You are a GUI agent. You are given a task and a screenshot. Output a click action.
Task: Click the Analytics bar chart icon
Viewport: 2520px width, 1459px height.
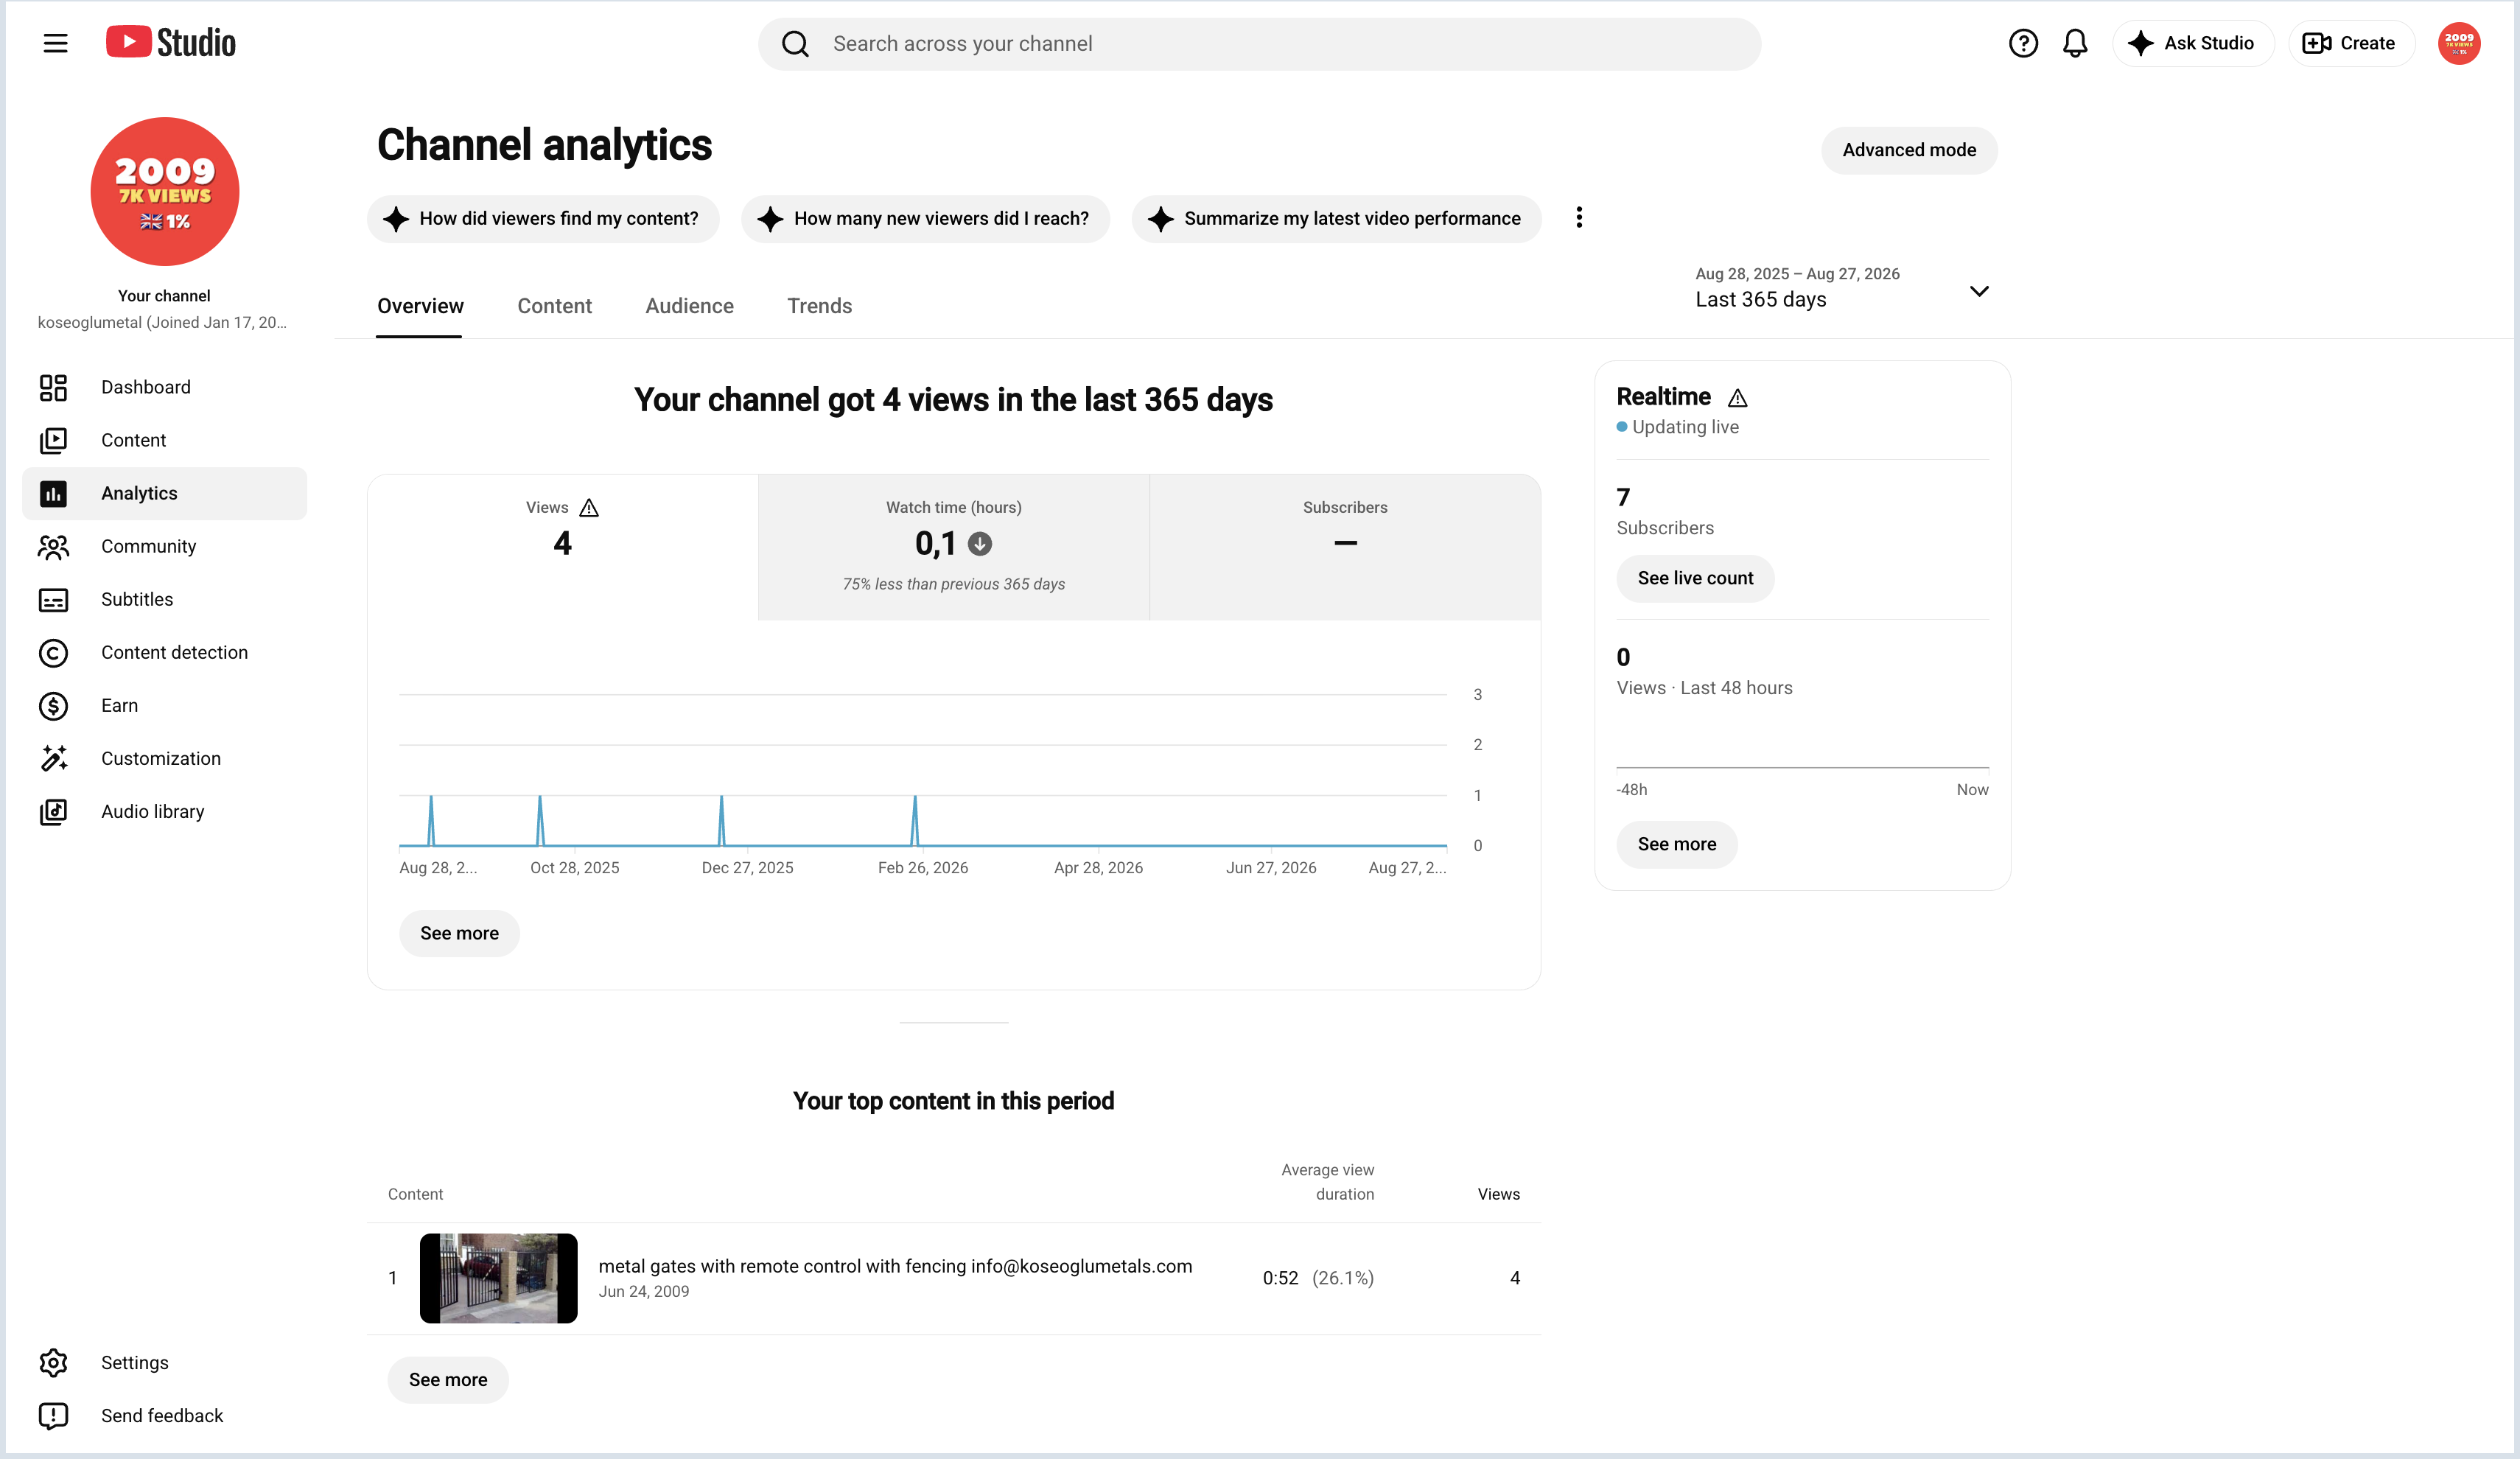(53, 493)
